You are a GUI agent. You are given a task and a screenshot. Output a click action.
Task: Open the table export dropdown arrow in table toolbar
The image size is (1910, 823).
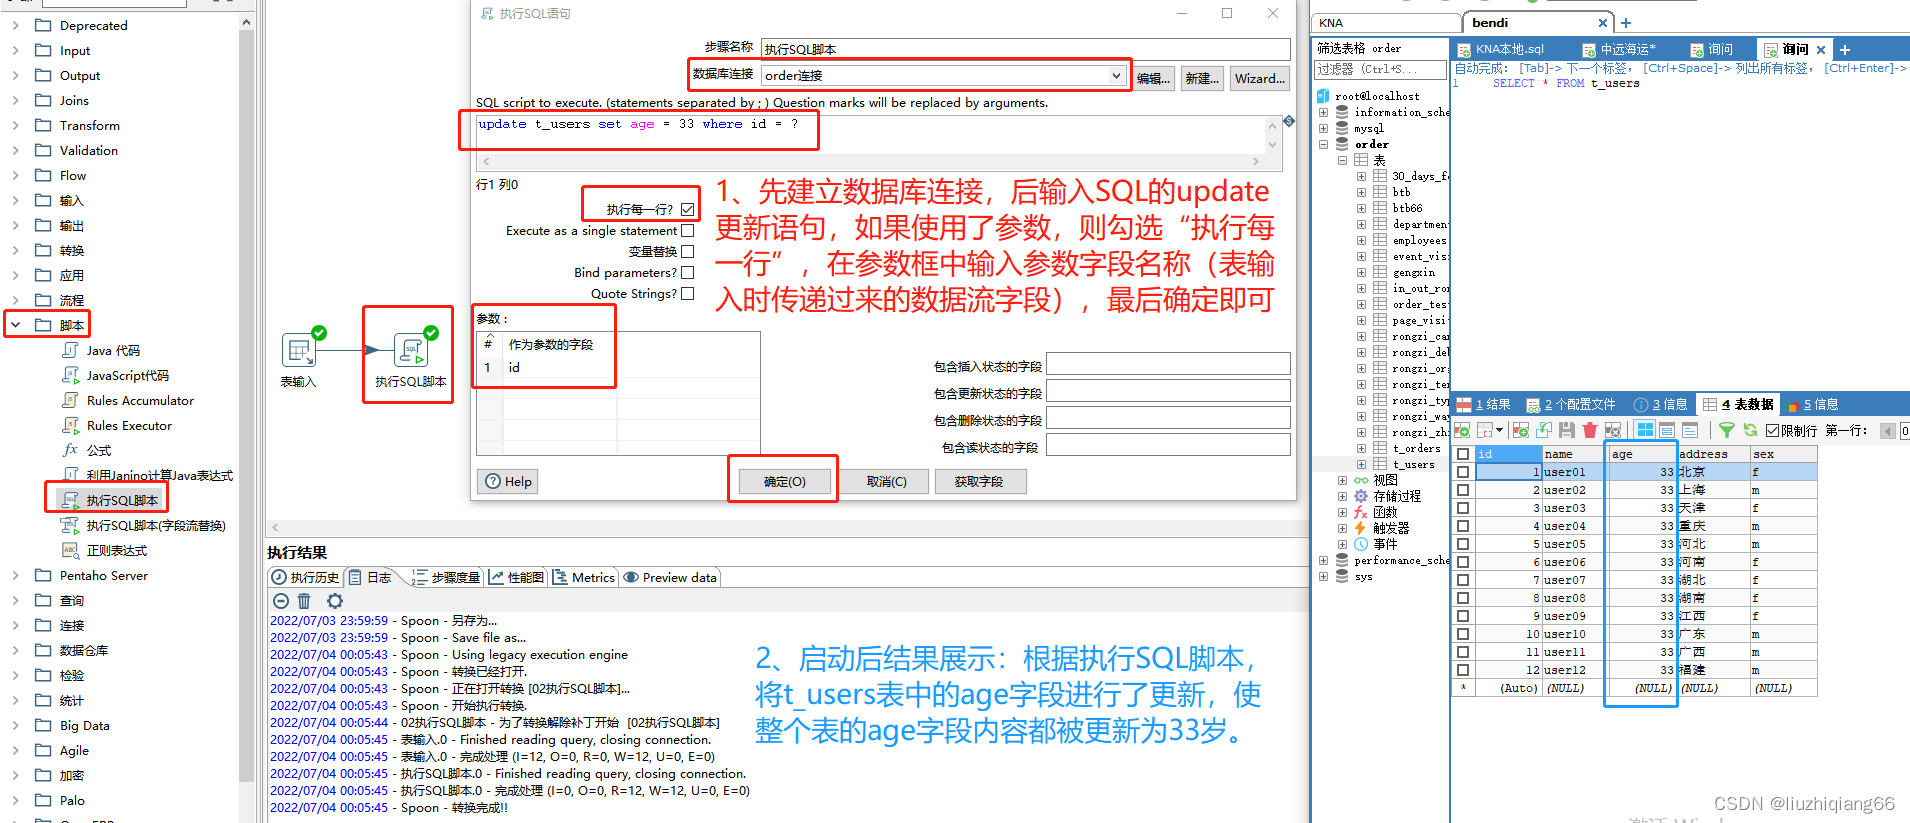click(x=1499, y=430)
